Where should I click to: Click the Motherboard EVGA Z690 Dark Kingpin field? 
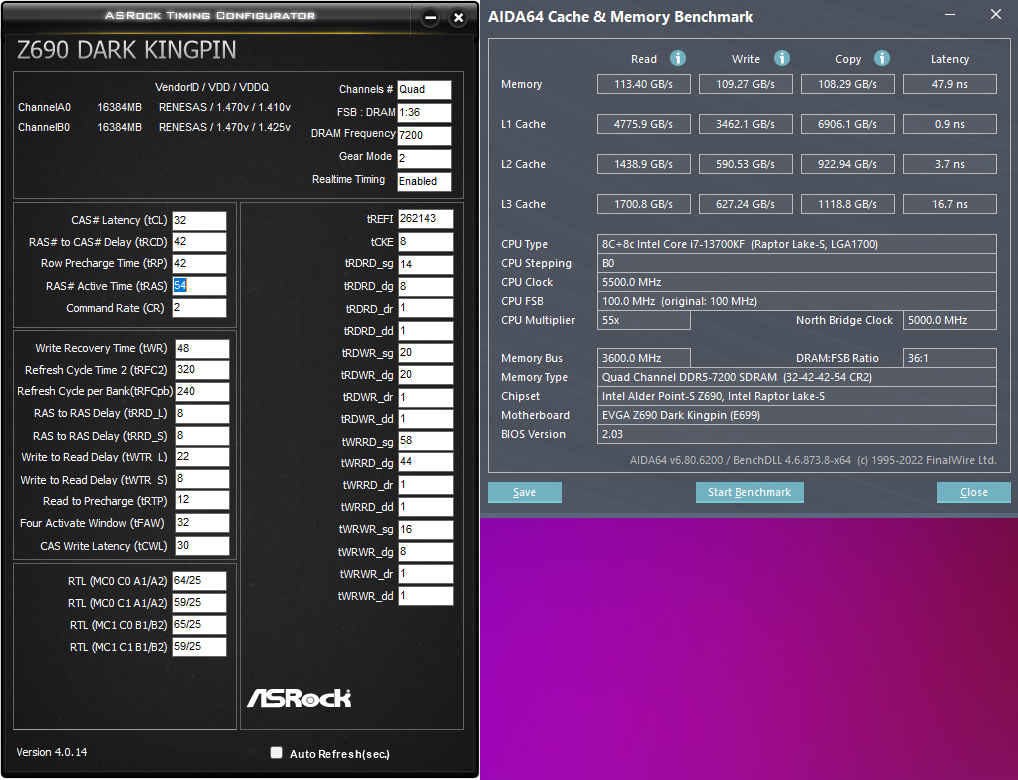pos(797,415)
